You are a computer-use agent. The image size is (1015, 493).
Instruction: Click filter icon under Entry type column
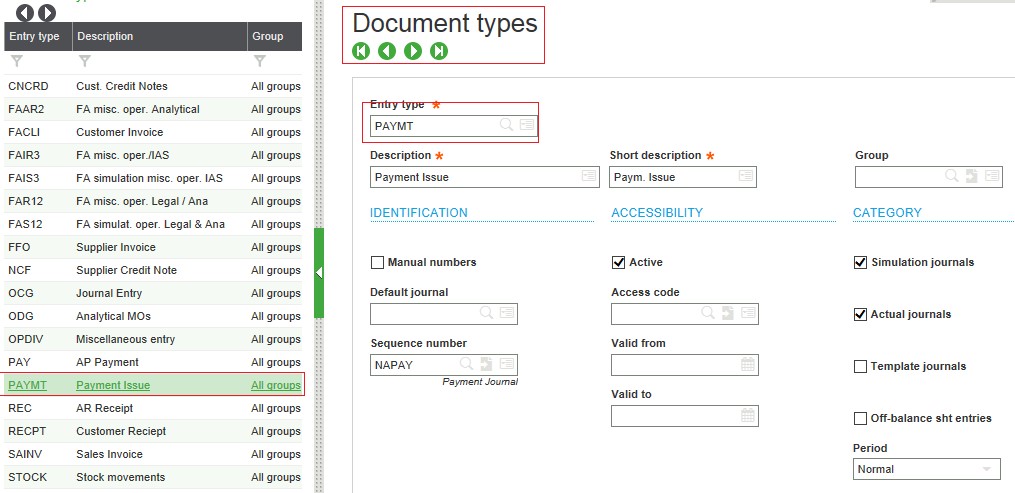(16, 62)
